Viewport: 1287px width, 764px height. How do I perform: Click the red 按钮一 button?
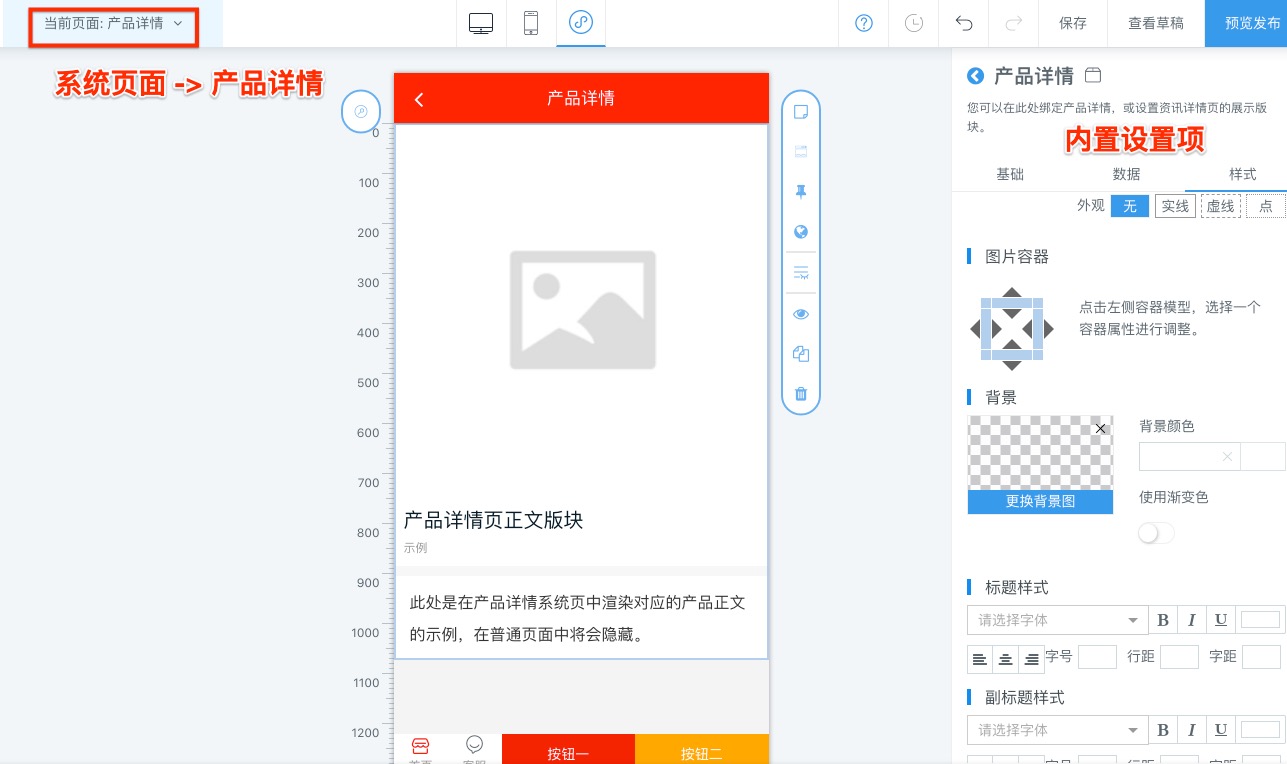pyautogui.click(x=568, y=750)
